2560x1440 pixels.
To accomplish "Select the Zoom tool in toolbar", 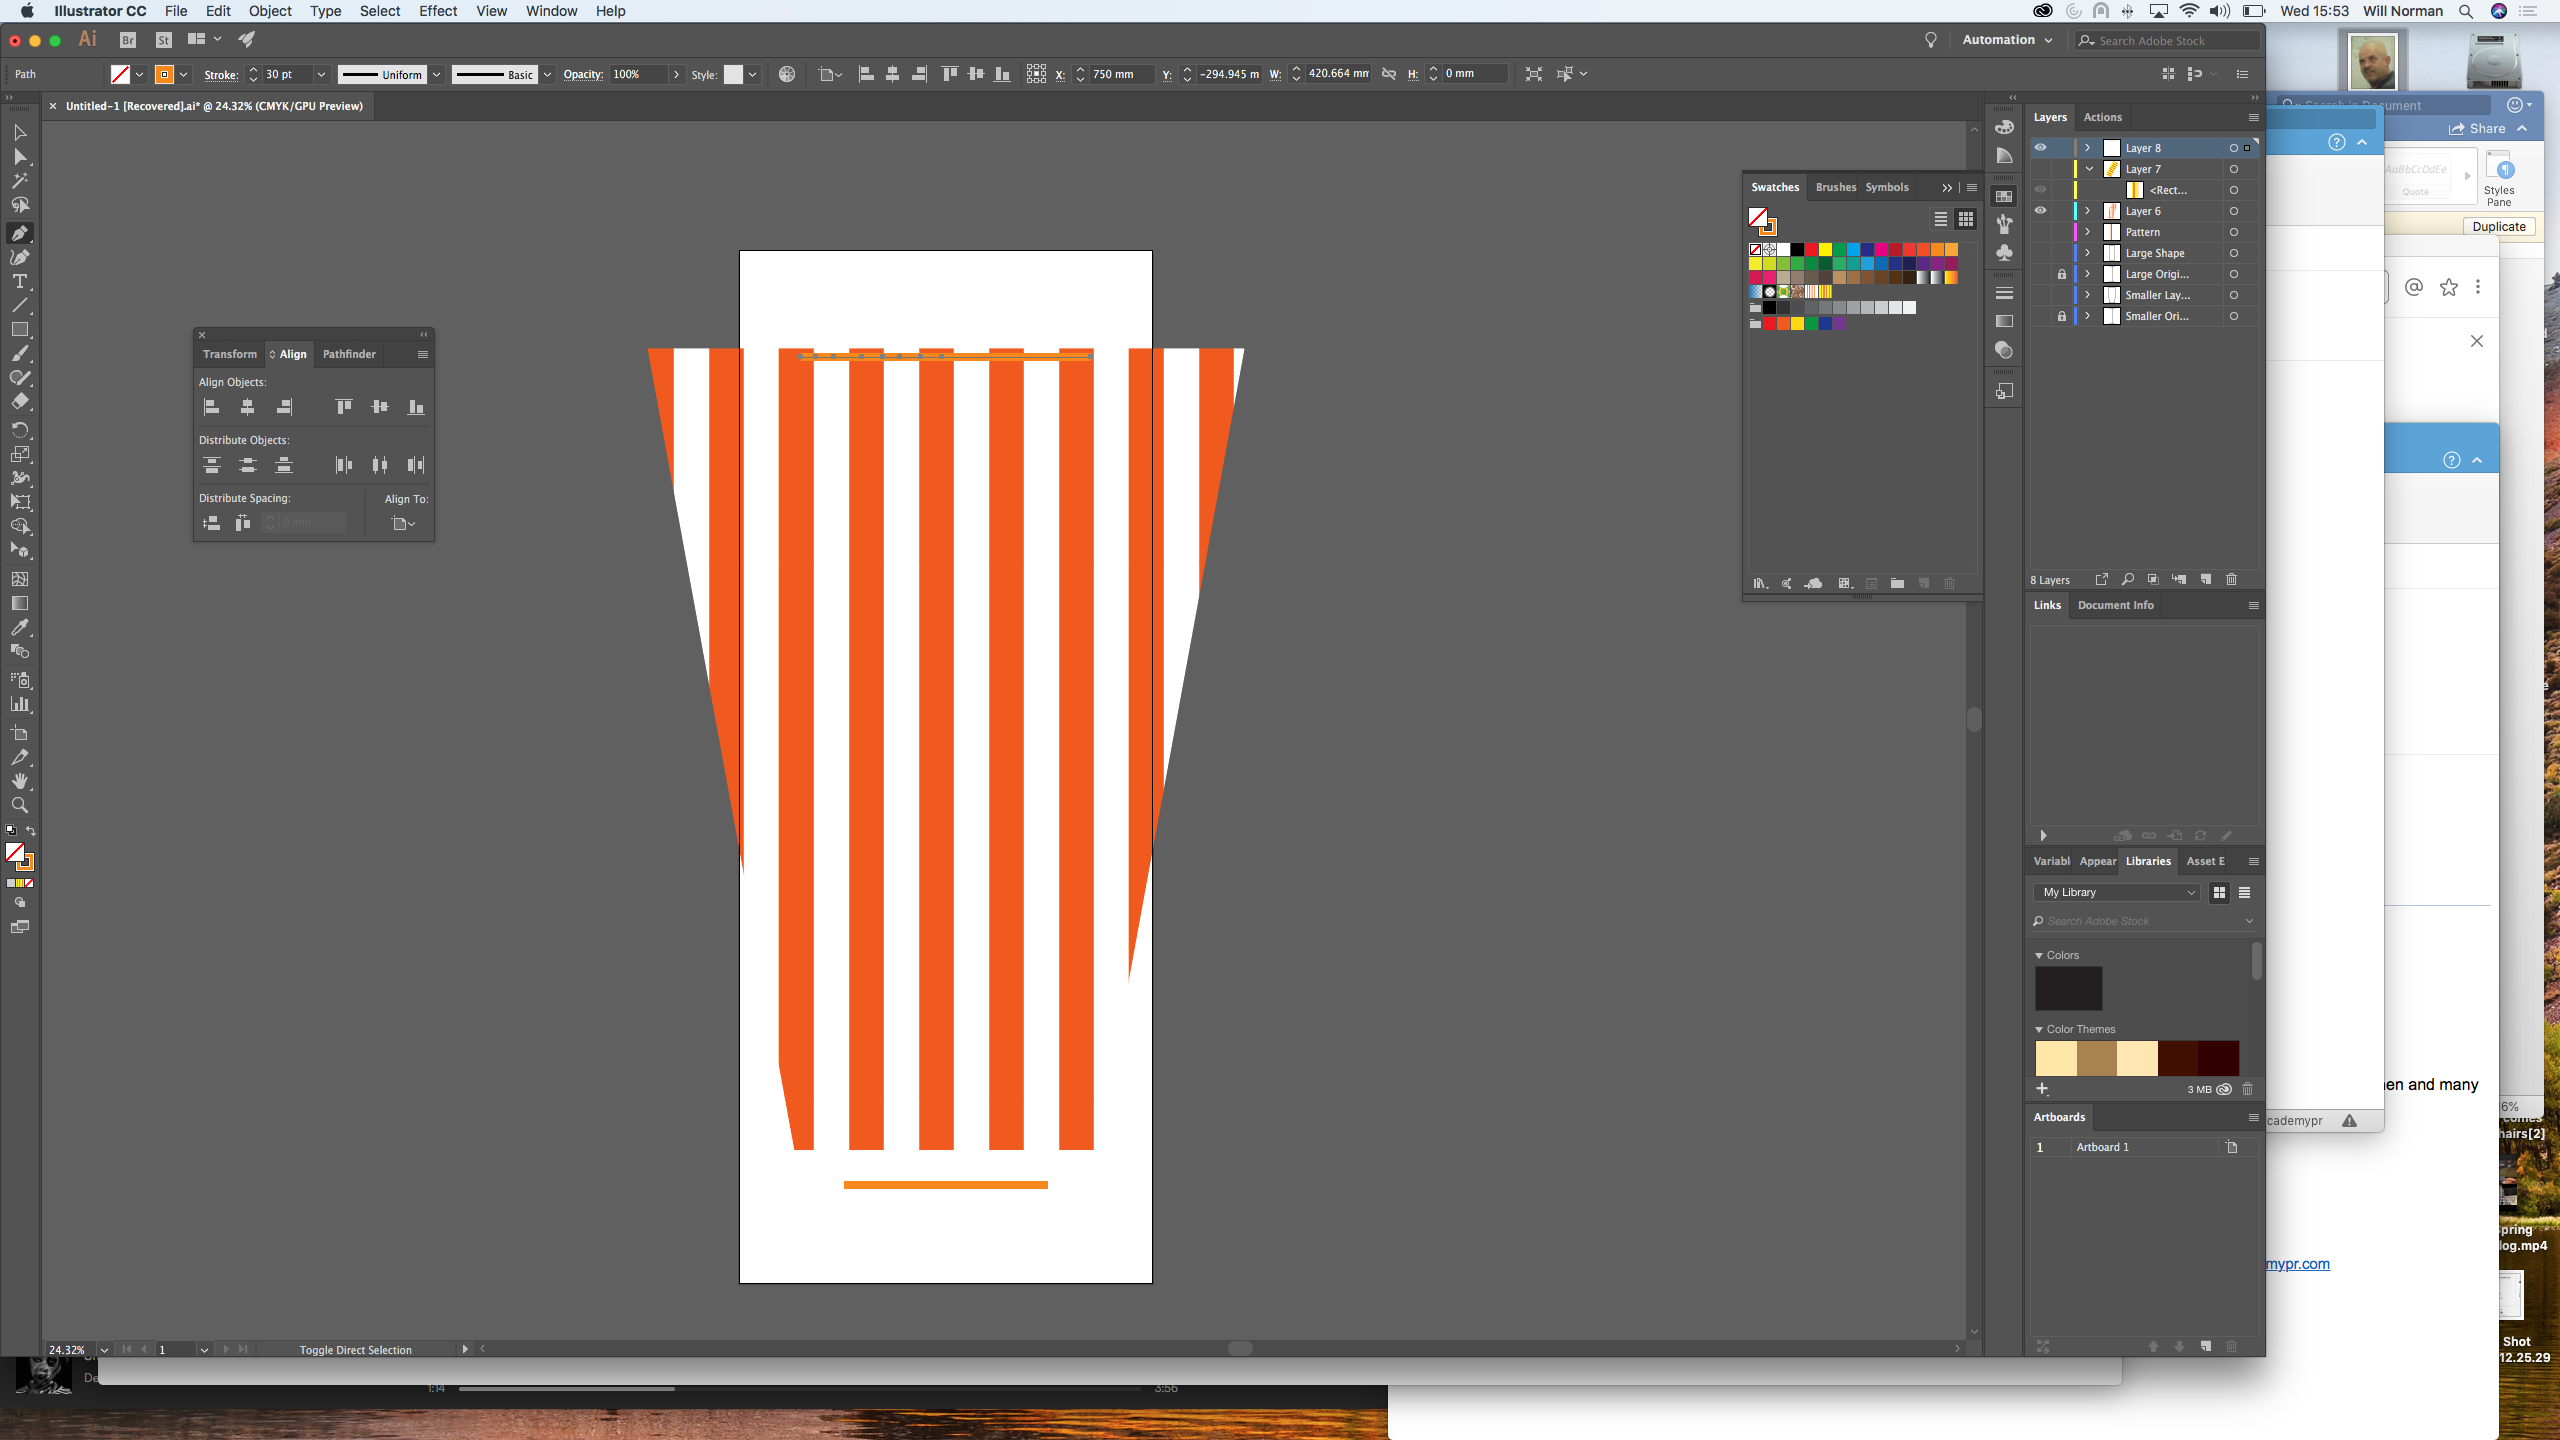I will click(x=19, y=805).
